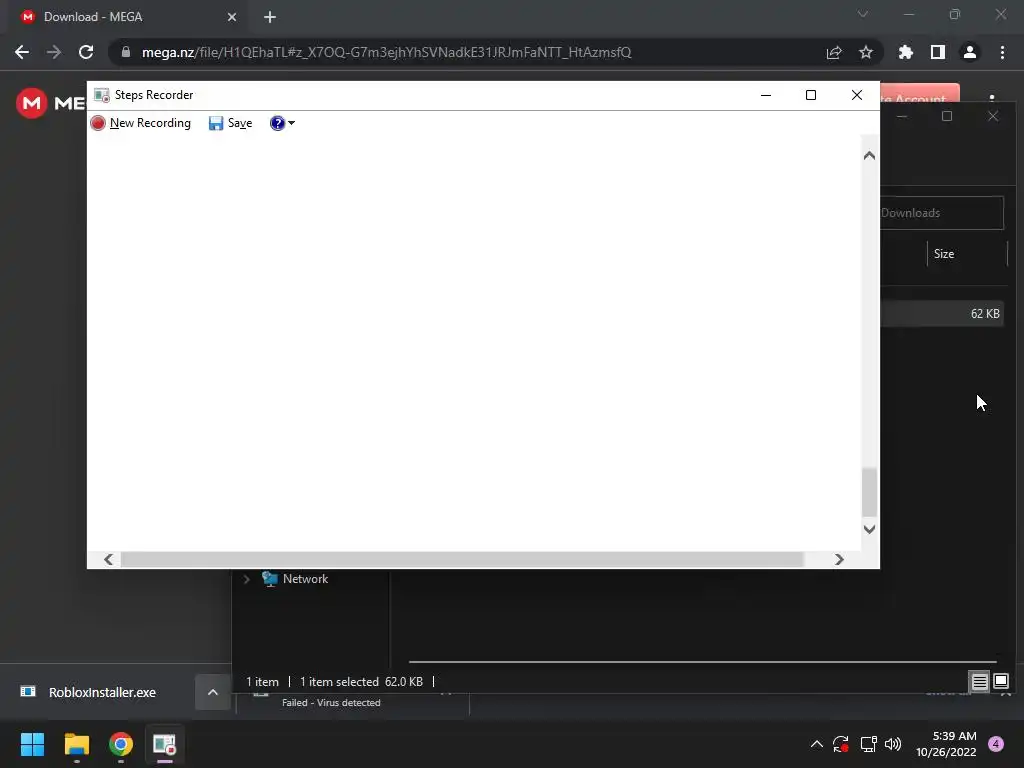Viewport: 1024px width, 768px height.
Task: Open Google Chrome from the taskbar
Action: click(121, 744)
